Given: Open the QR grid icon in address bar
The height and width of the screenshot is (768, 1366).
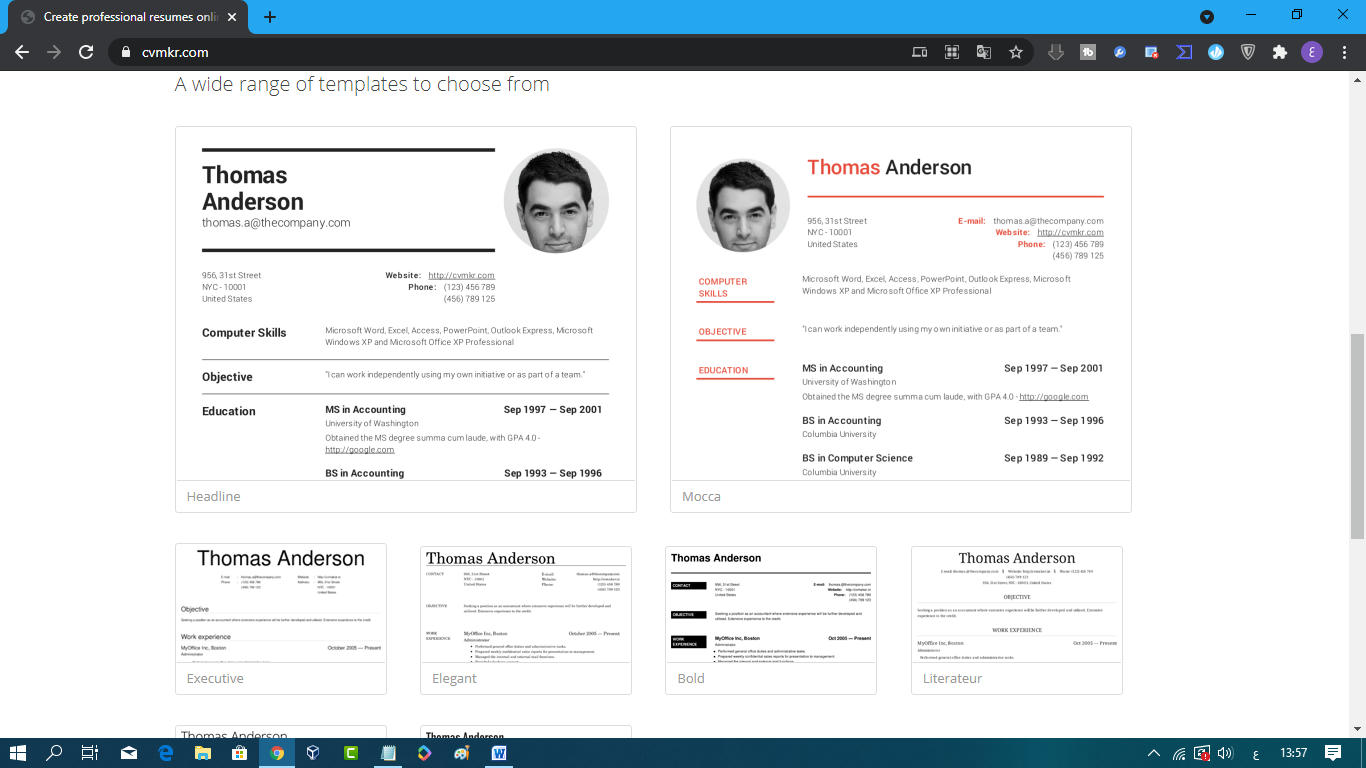Looking at the screenshot, I should pyautogui.click(x=952, y=52).
